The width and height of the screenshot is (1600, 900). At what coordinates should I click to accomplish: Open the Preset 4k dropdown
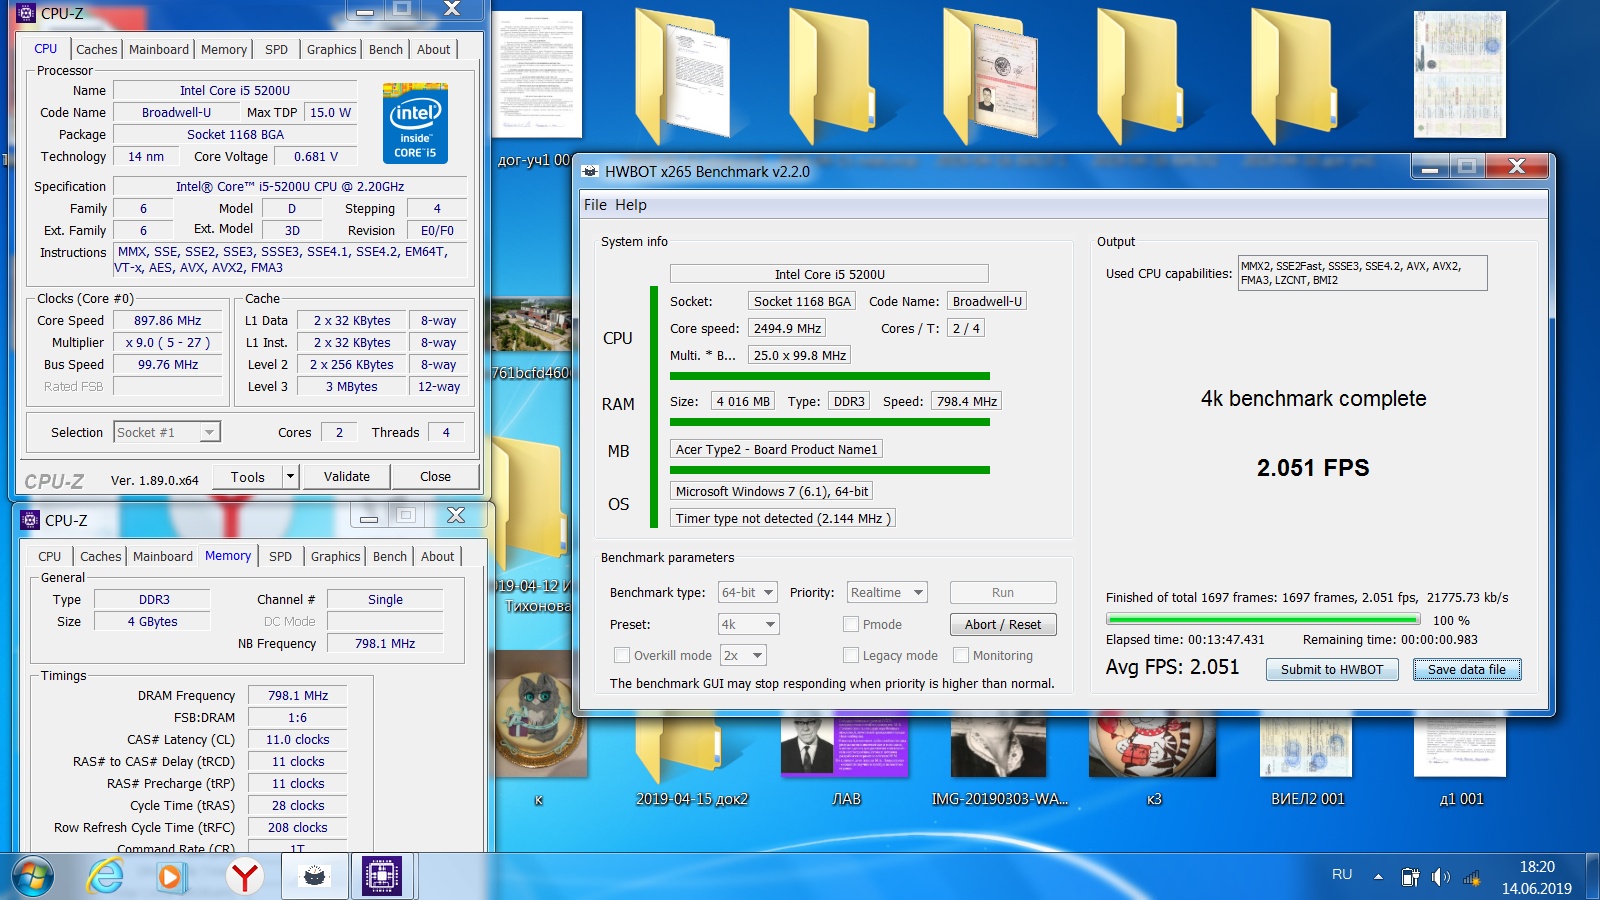748,624
